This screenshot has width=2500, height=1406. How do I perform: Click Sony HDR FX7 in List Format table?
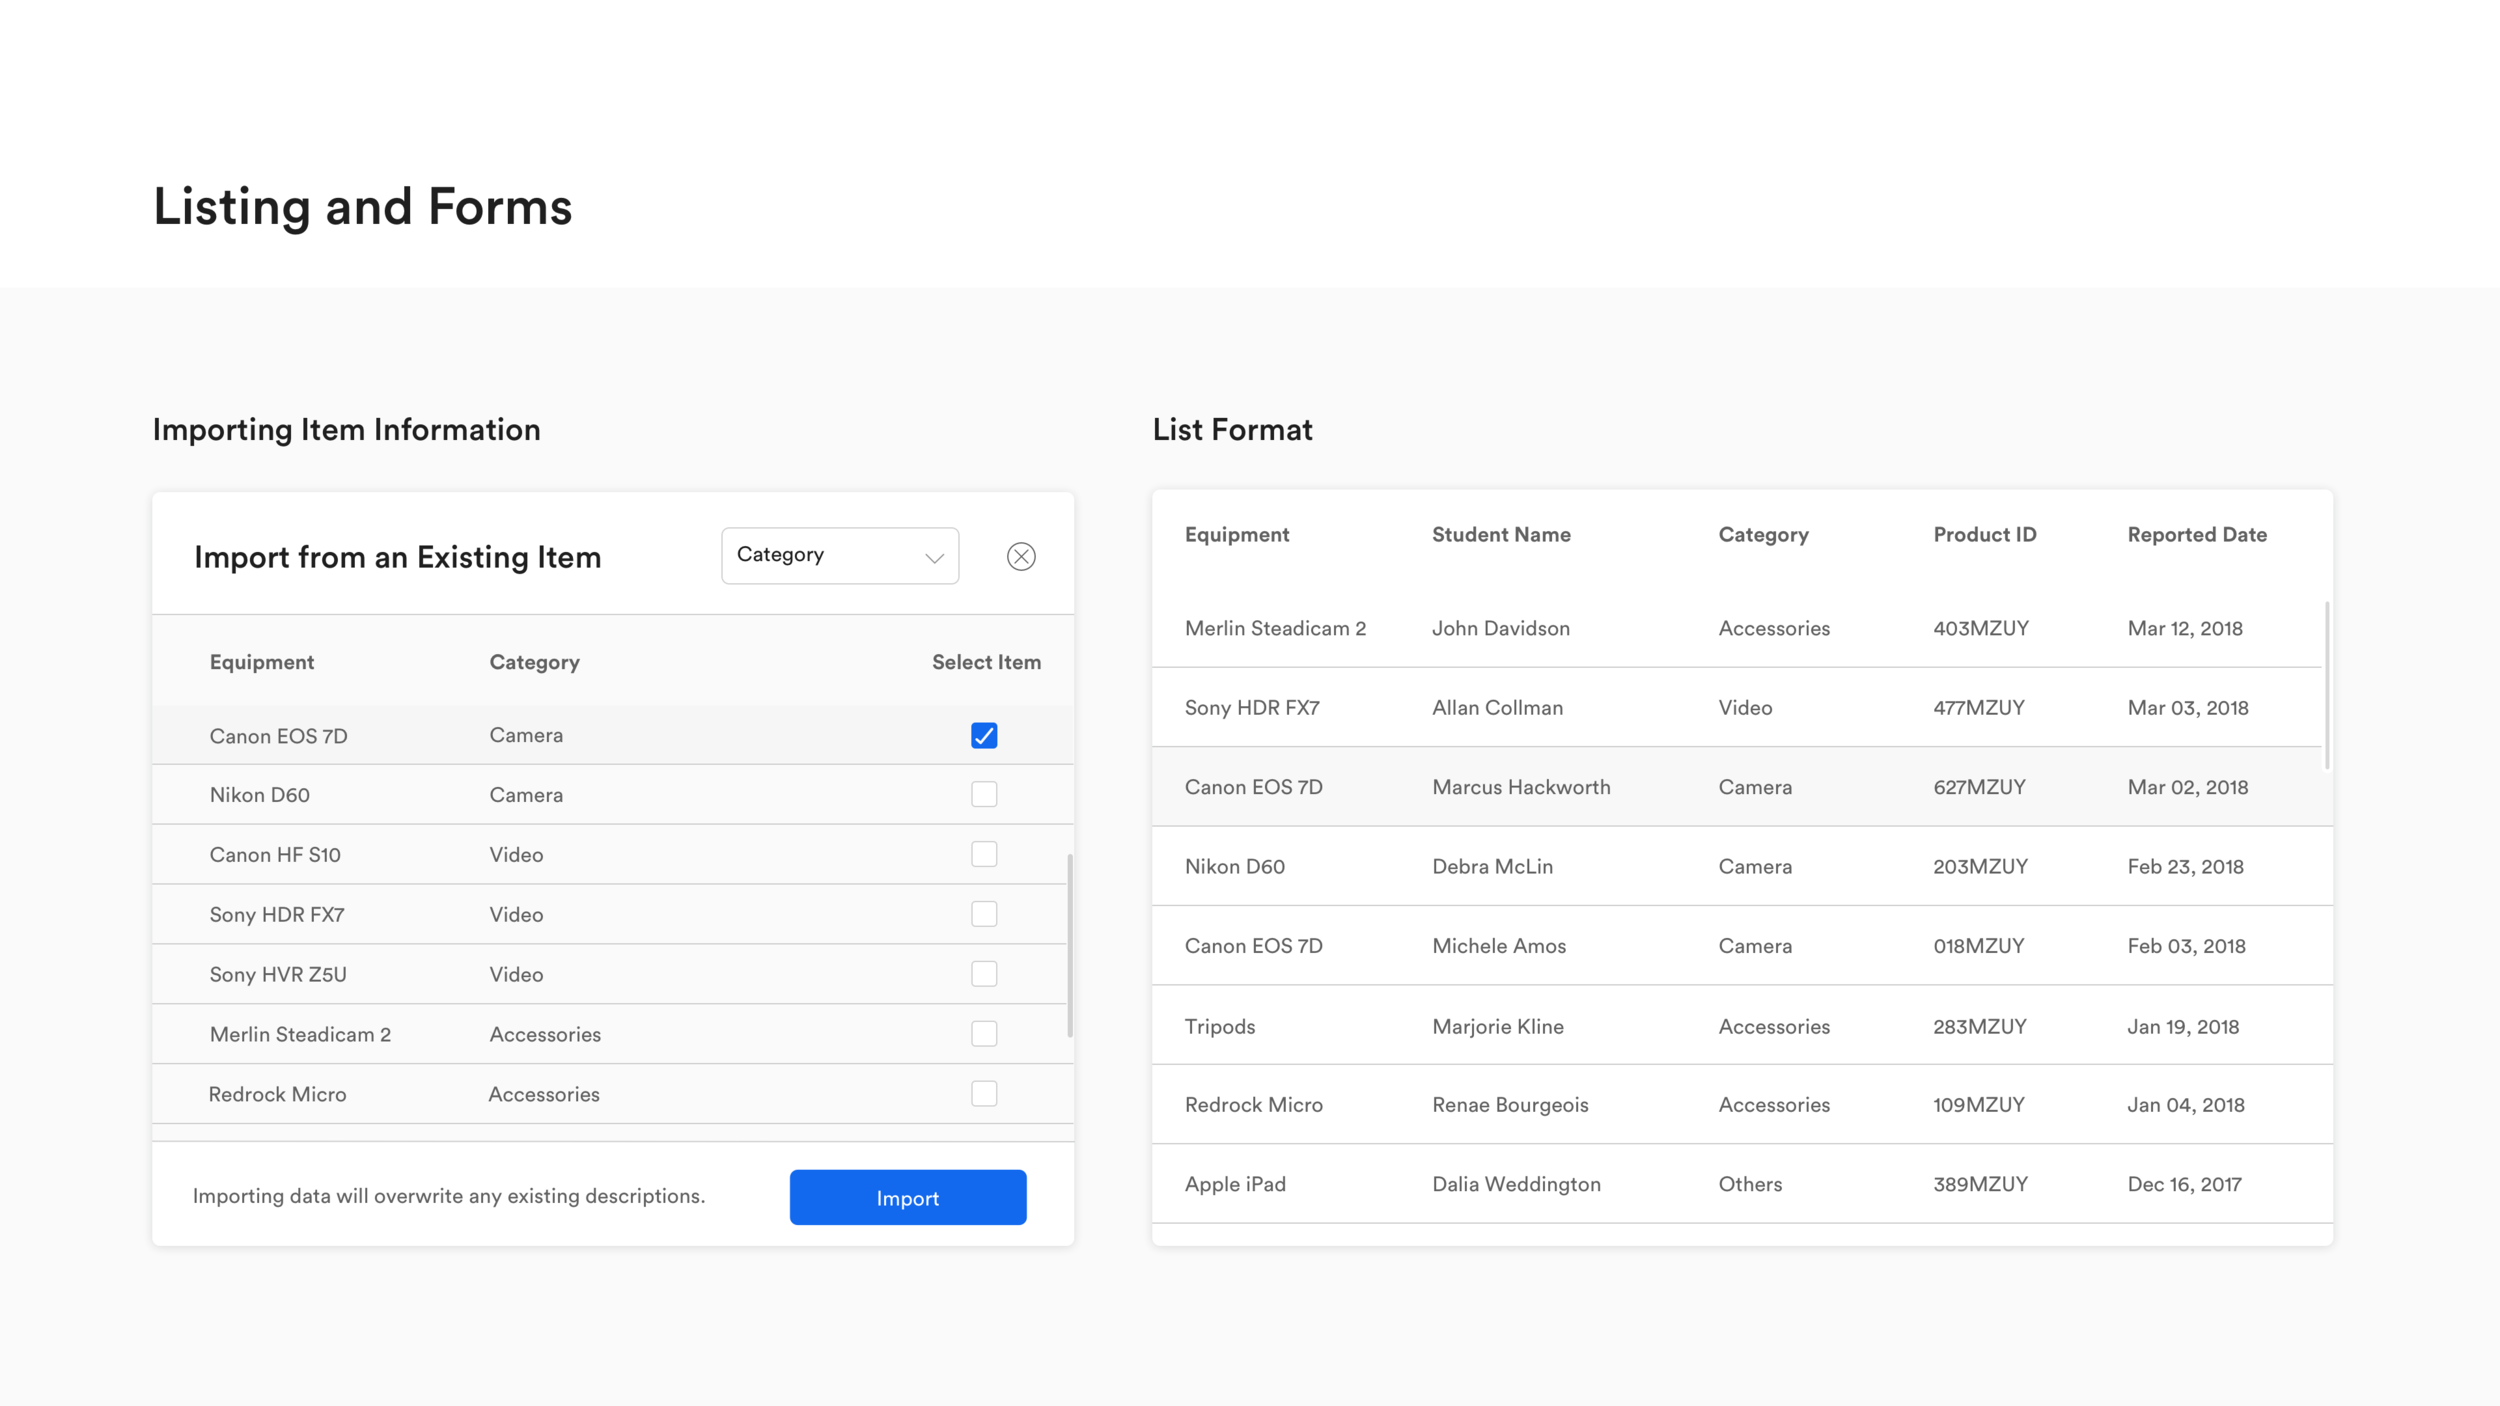[1252, 707]
